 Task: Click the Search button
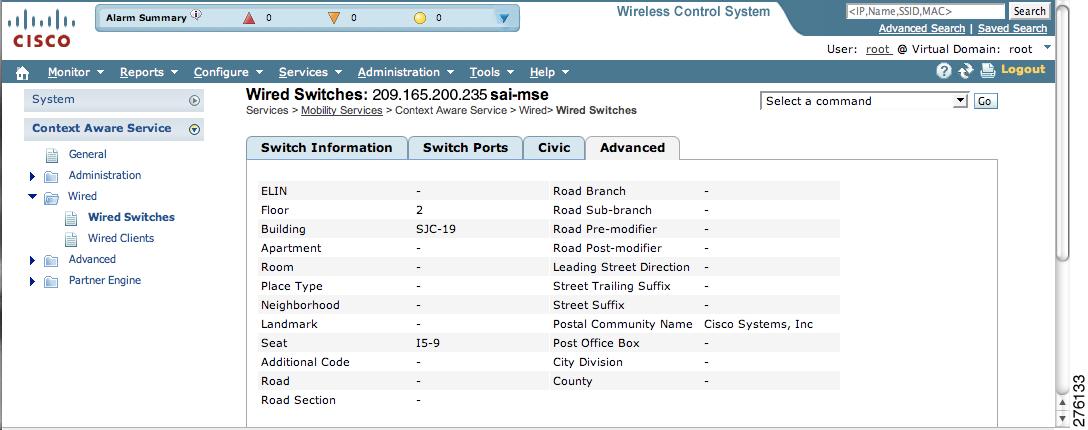pos(1029,11)
